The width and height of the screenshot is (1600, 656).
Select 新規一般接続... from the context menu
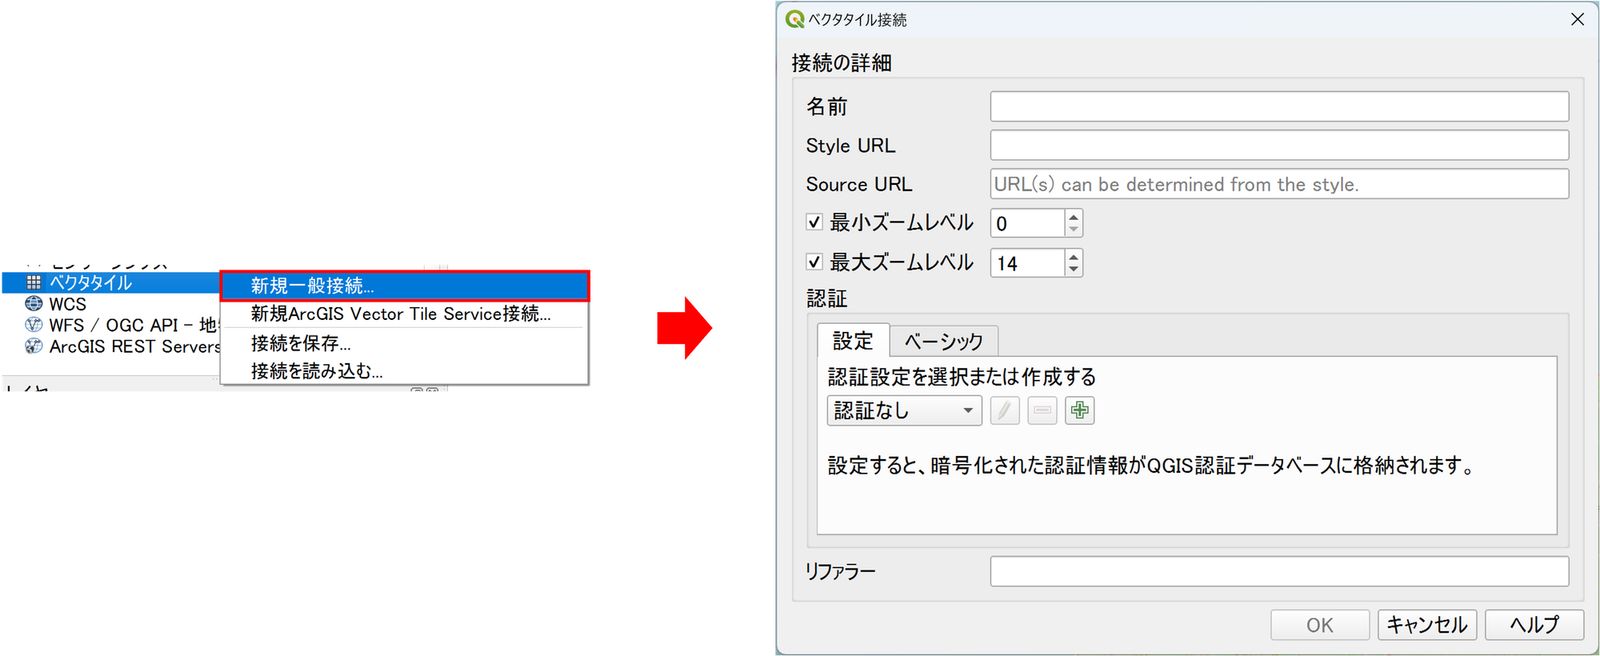point(405,286)
